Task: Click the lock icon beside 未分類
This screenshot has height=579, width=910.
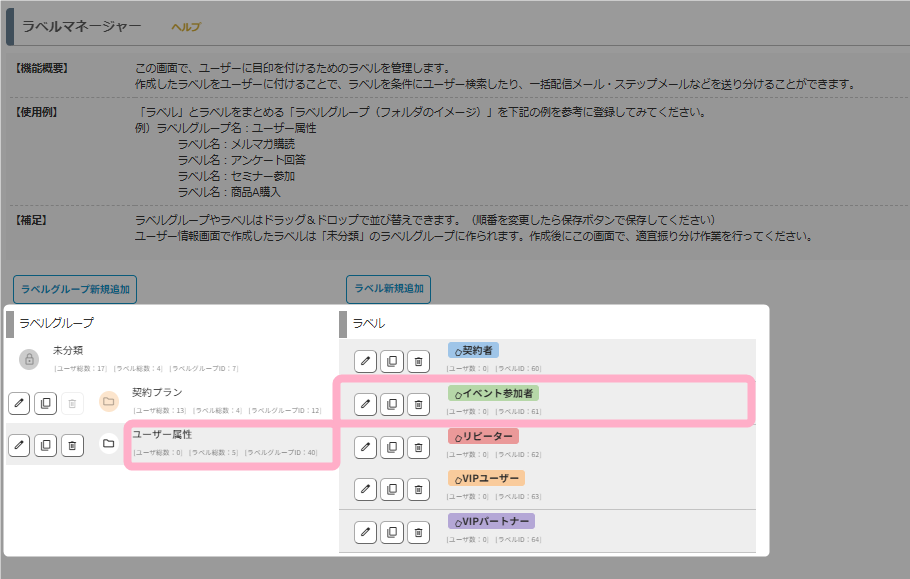Action: point(29,359)
